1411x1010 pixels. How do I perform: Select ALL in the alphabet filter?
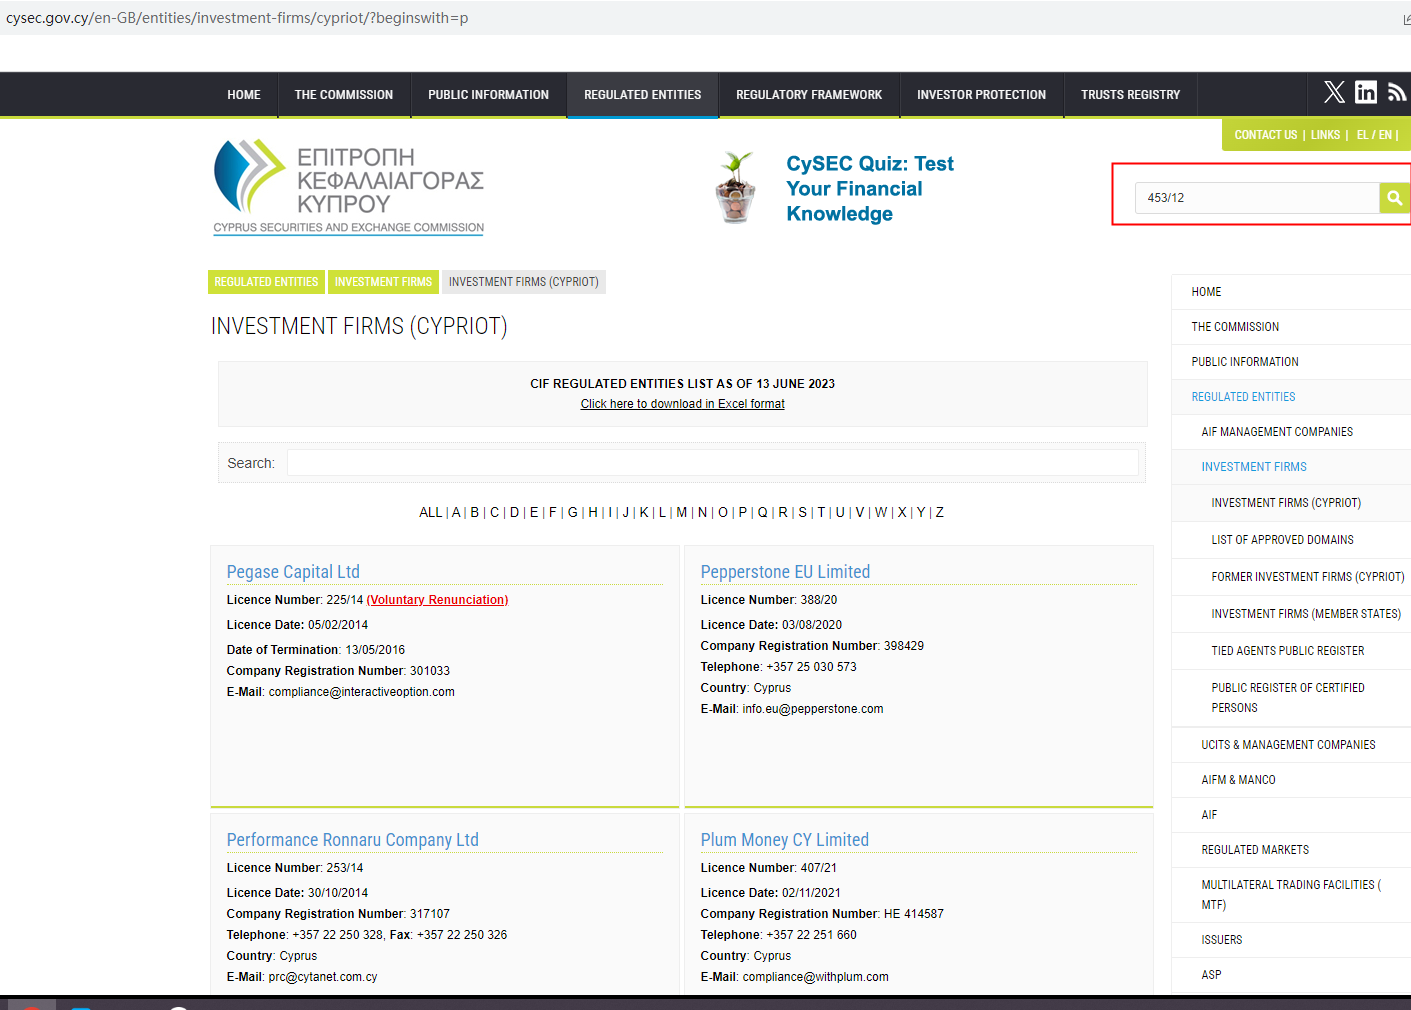[x=430, y=512]
